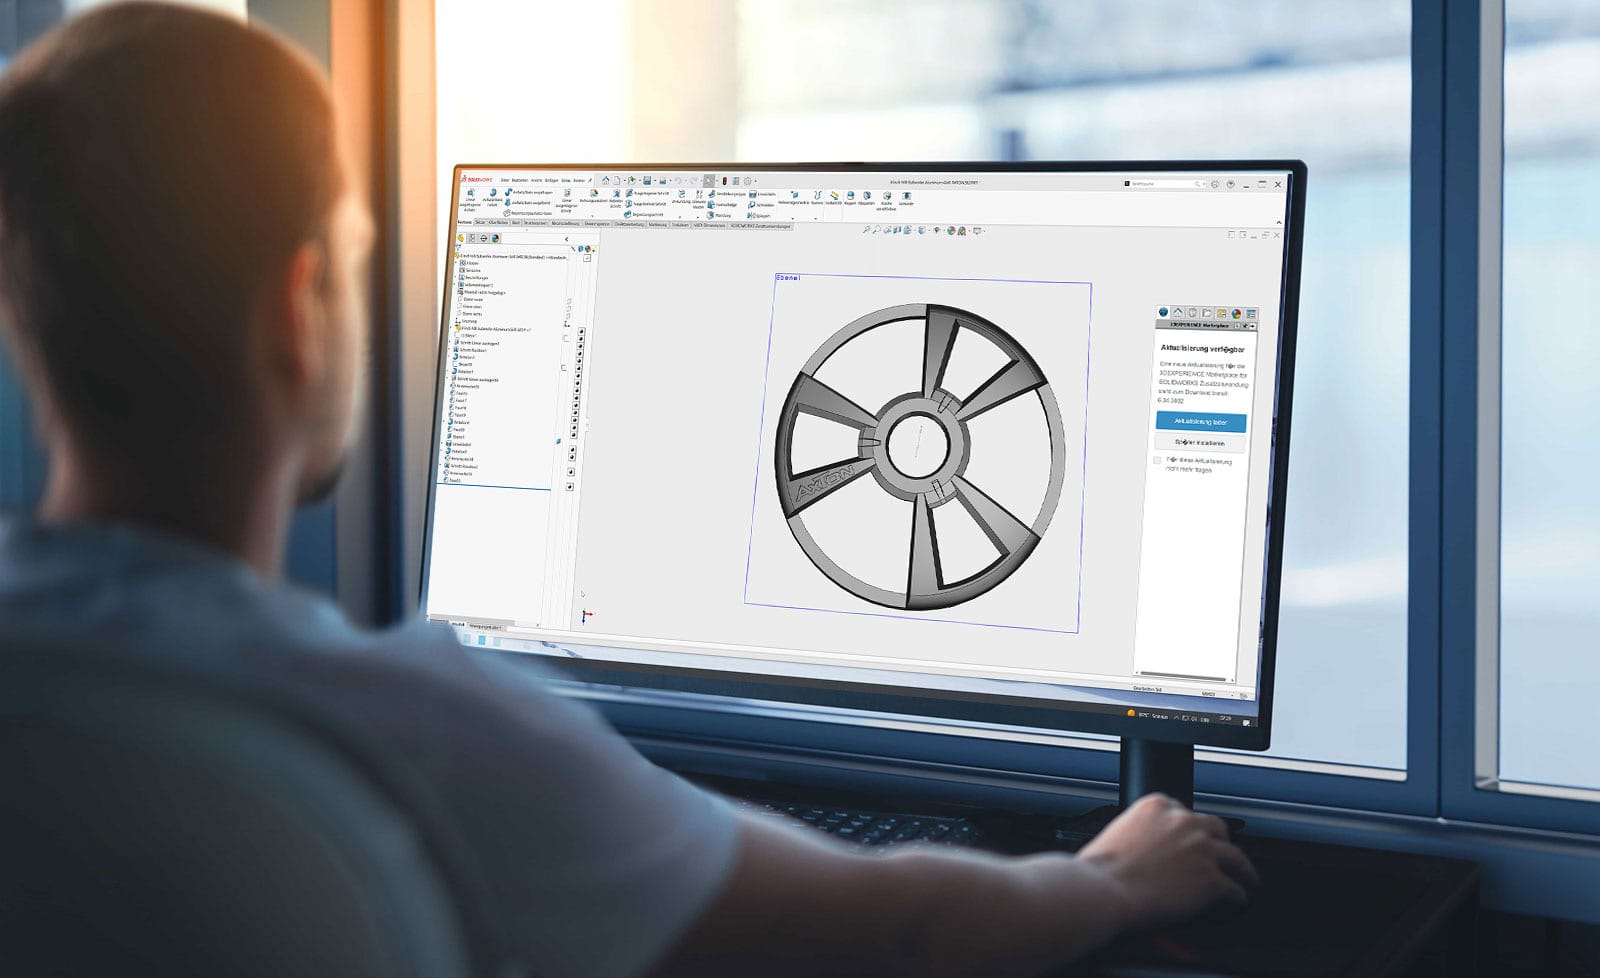Viewport: 1600px width, 978px height.
Task: Click the task pane horizontal scrollbar
Action: 1183,675
